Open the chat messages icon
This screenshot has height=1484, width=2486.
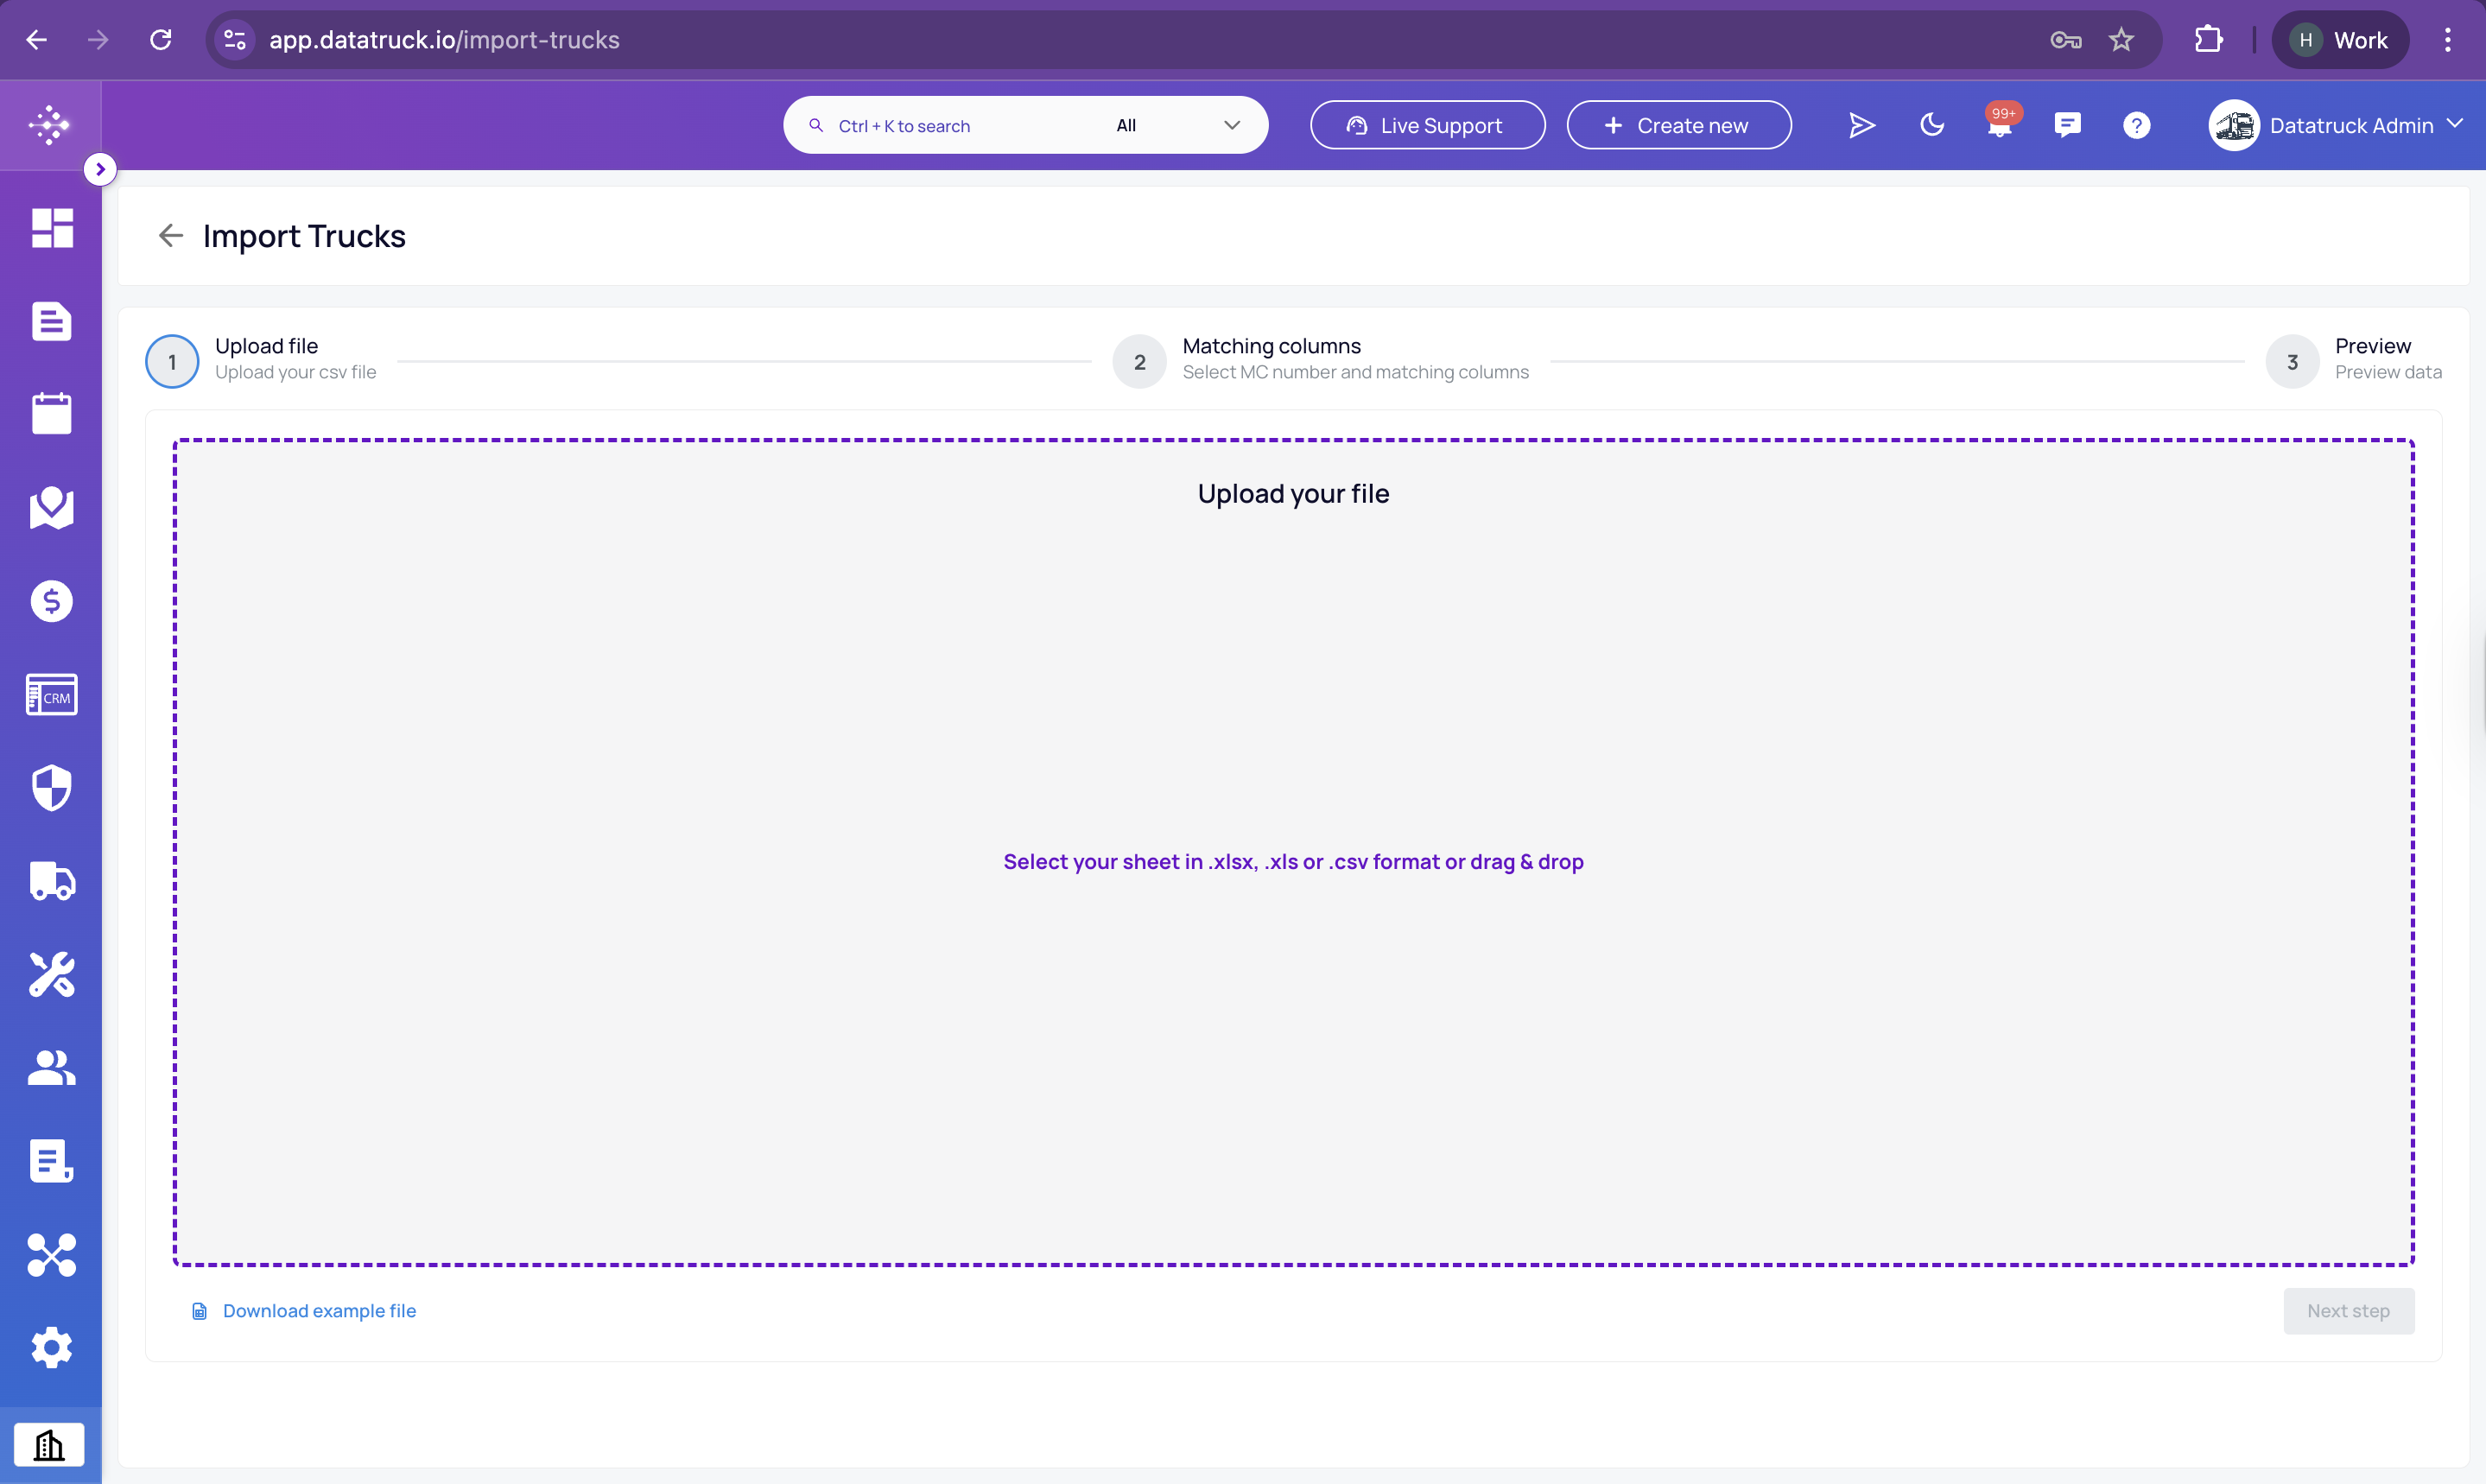(x=2067, y=125)
